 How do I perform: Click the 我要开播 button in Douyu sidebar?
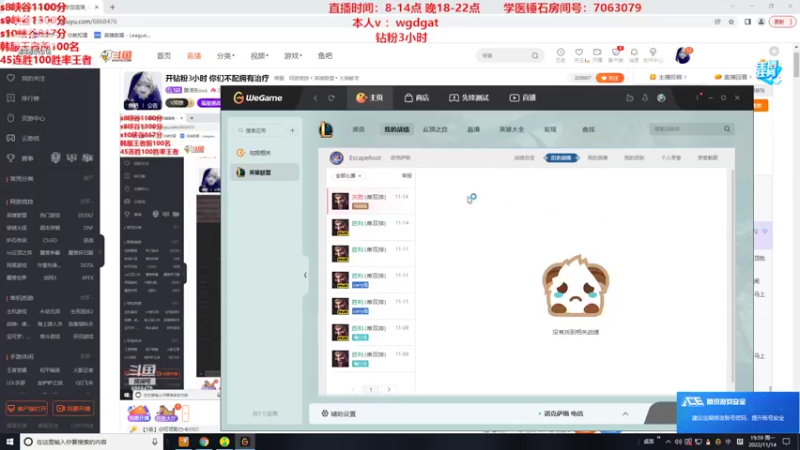(x=73, y=409)
